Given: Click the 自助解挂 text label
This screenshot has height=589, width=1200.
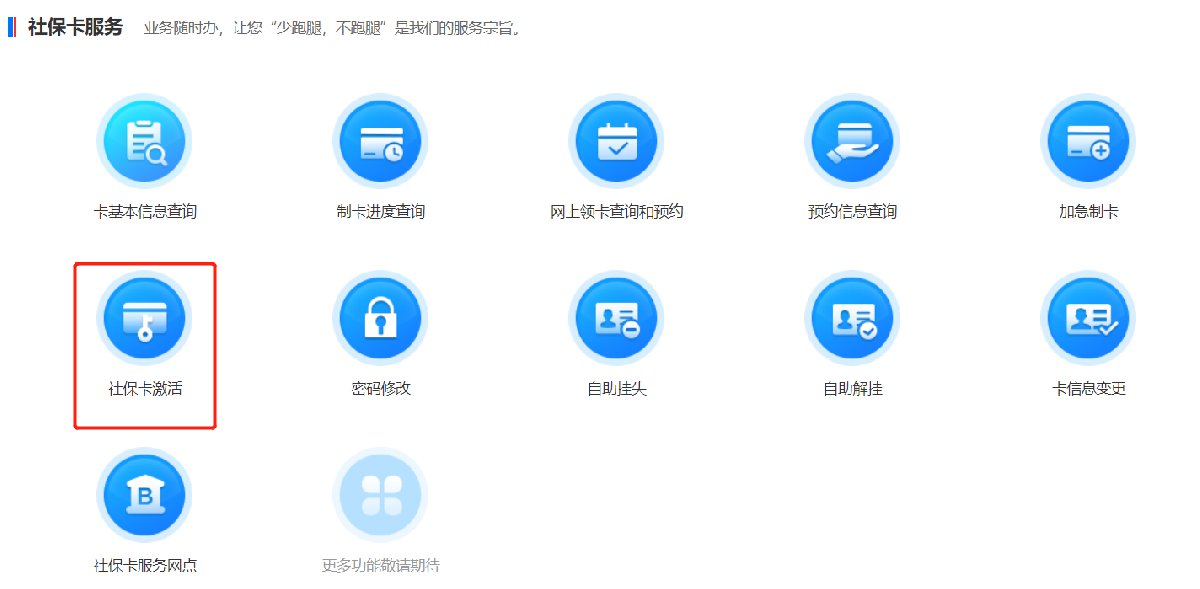Looking at the screenshot, I should tap(853, 389).
